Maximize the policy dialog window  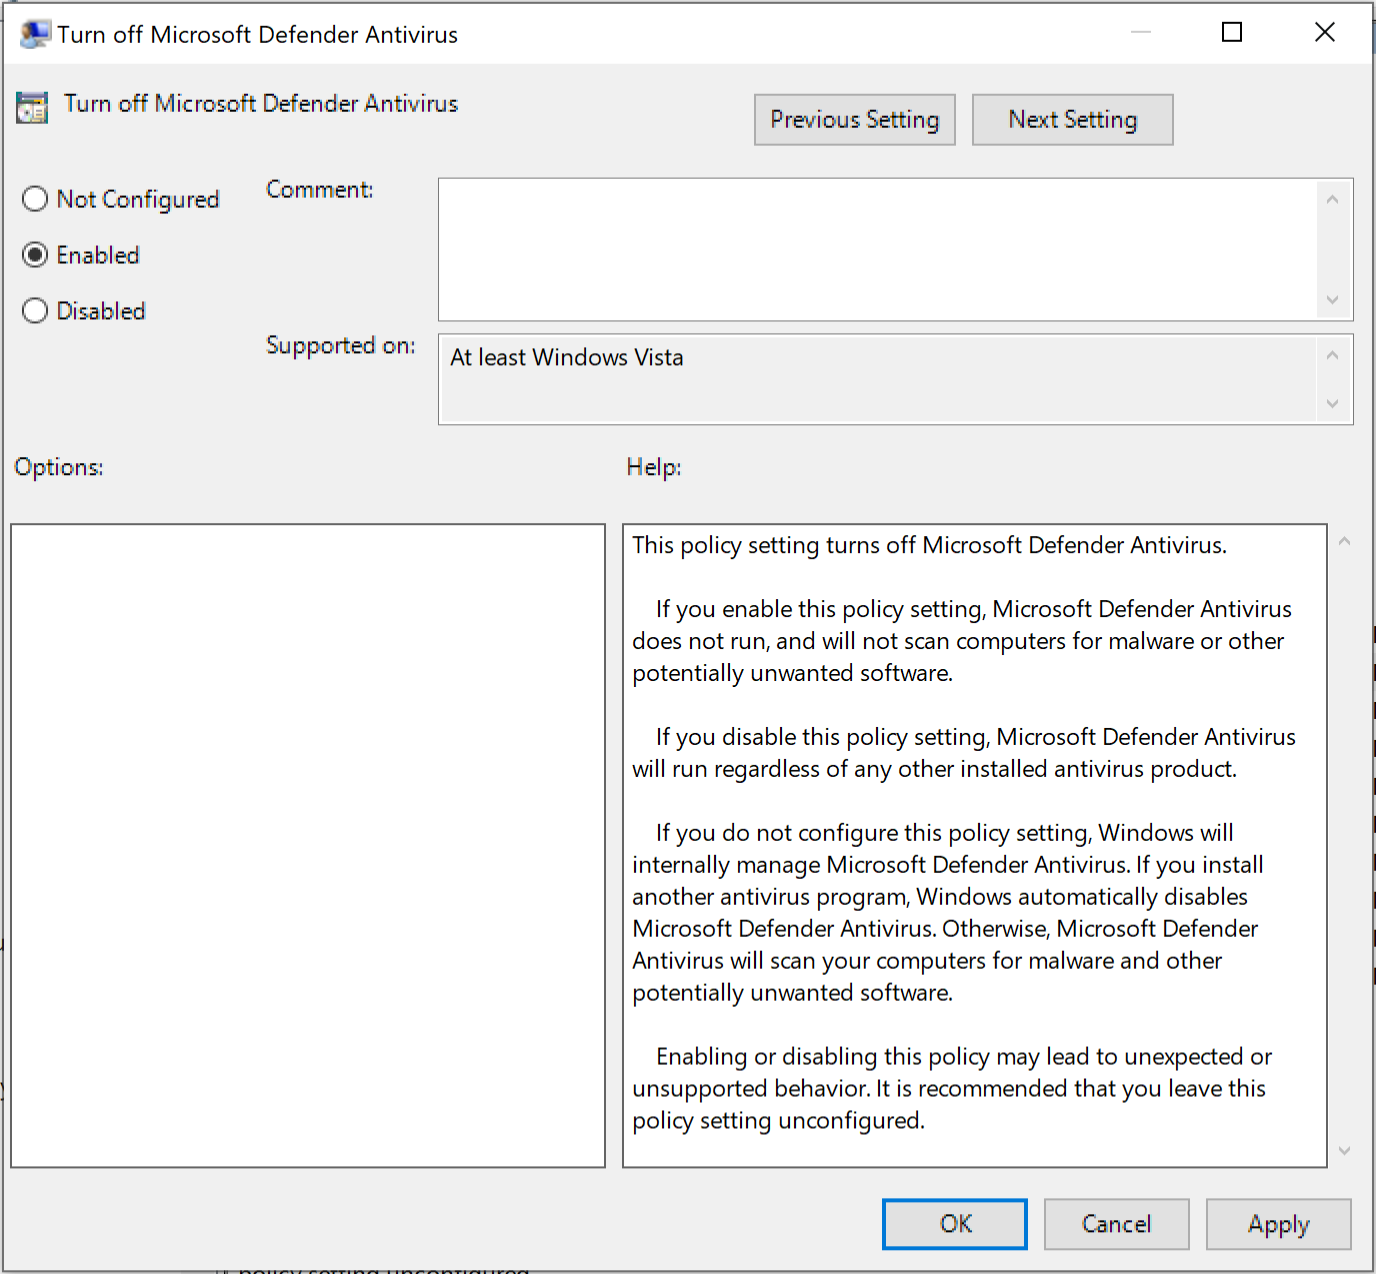[1232, 33]
